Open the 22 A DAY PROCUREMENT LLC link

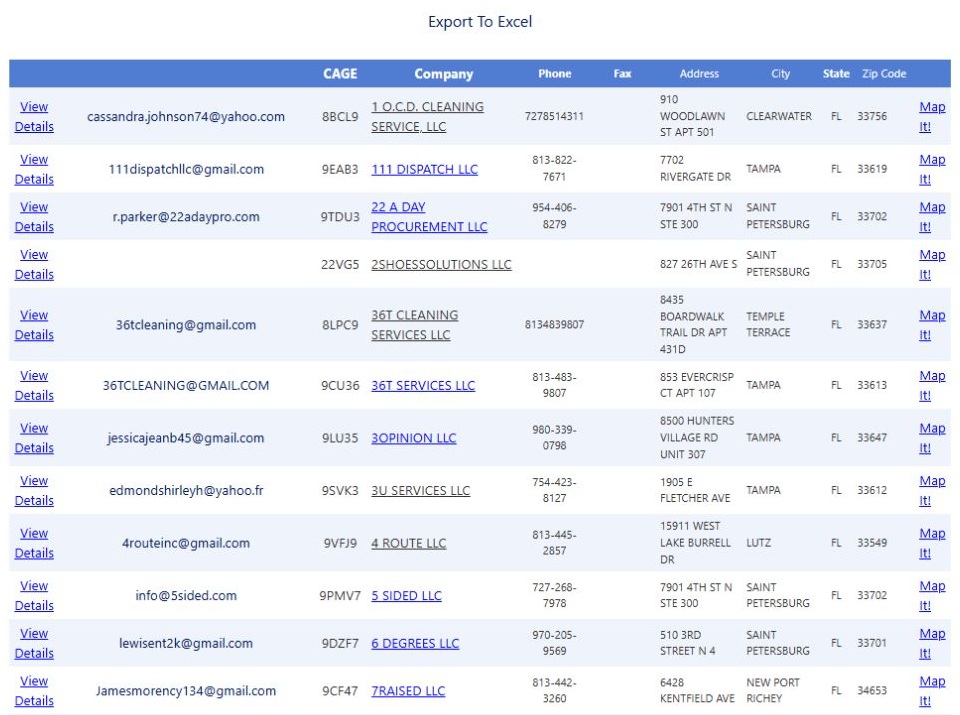(429, 217)
